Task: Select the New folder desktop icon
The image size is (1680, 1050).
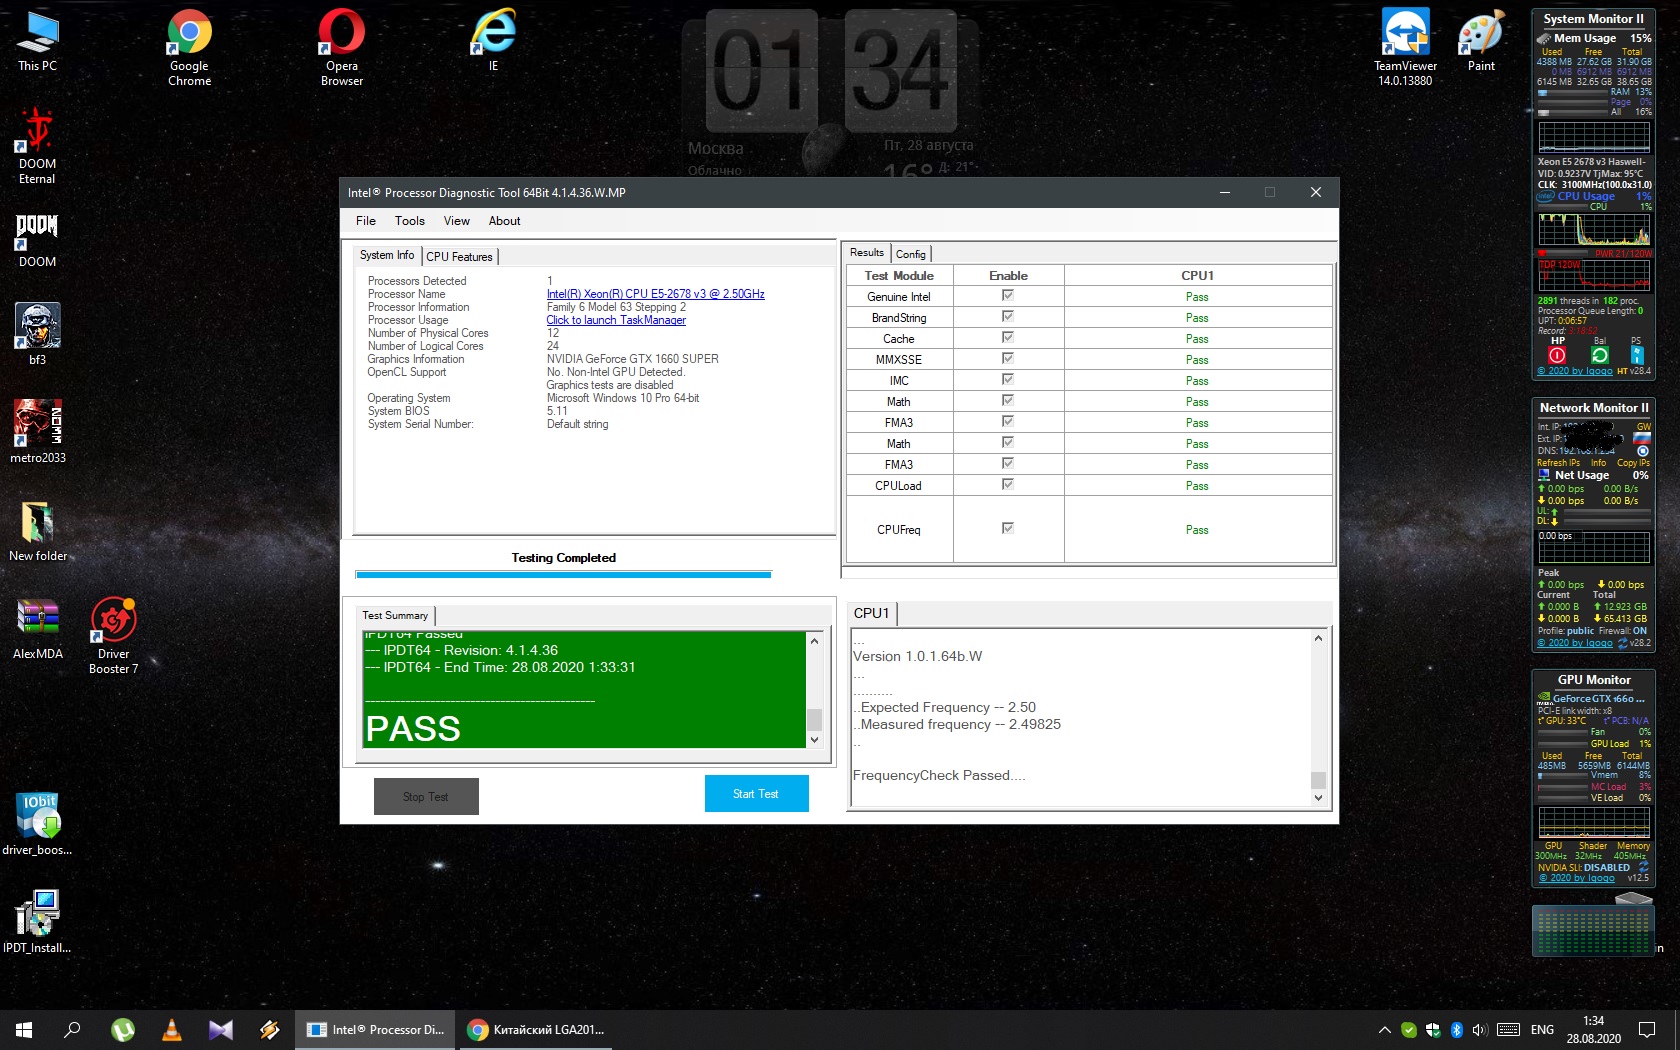Action: point(37,531)
